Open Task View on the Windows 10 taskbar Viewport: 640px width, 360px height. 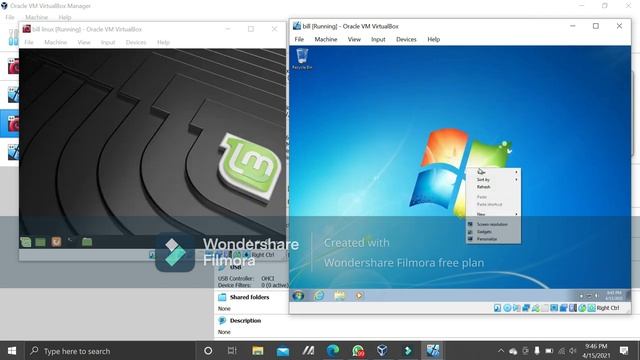click(x=232, y=351)
